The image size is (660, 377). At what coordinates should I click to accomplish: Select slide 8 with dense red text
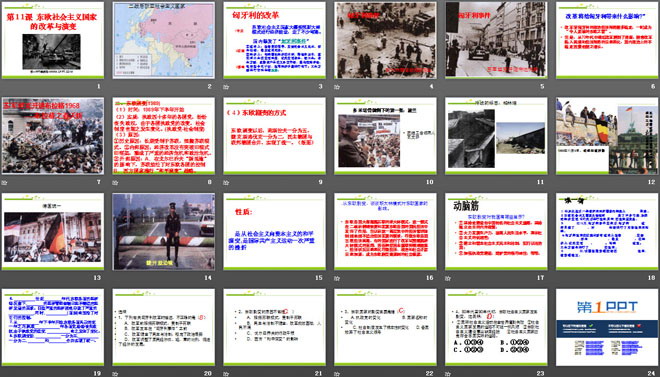coord(164,136)
